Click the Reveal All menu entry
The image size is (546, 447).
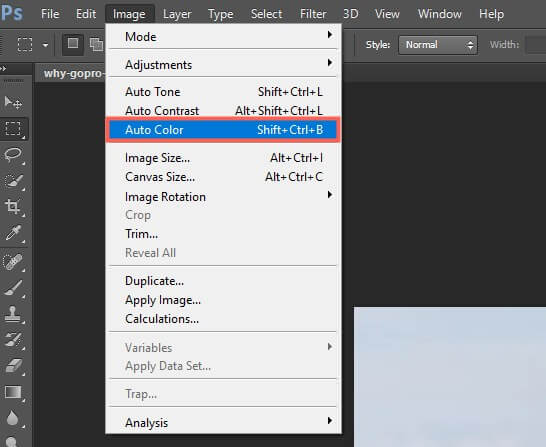pyautogui.click(x=223, y=253)
